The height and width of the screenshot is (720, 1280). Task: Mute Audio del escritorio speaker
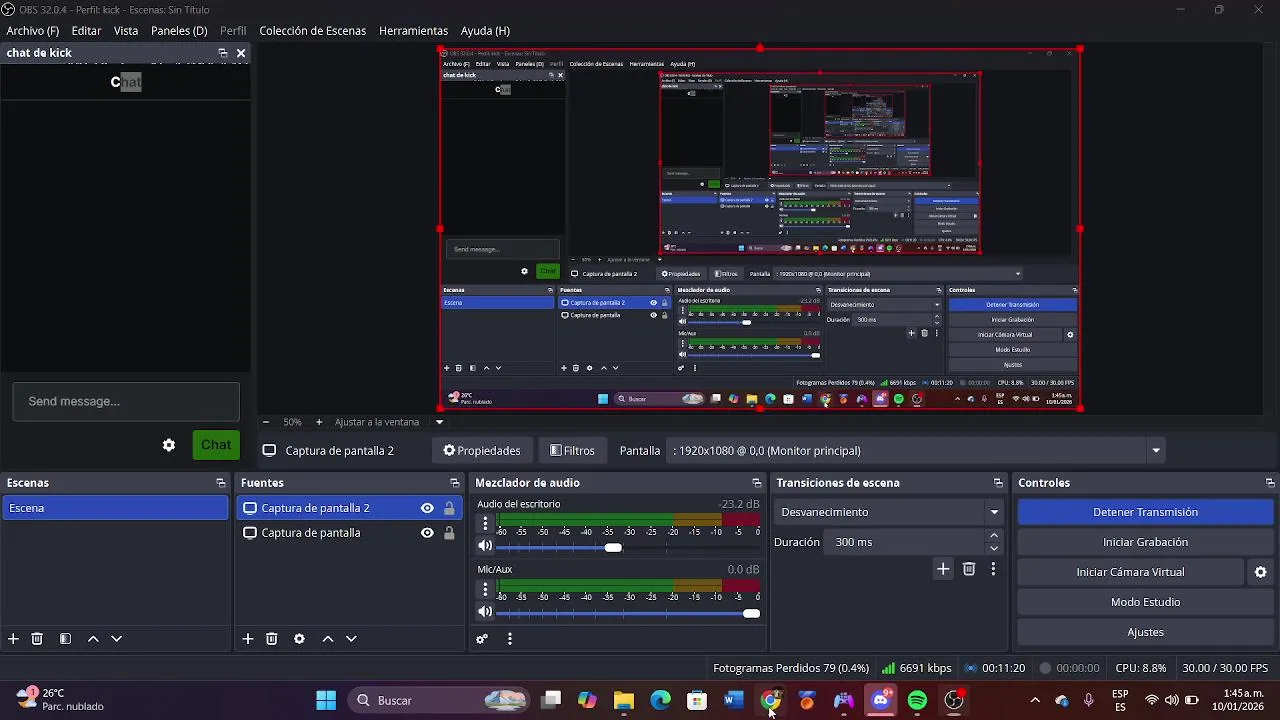pos(485,546)
